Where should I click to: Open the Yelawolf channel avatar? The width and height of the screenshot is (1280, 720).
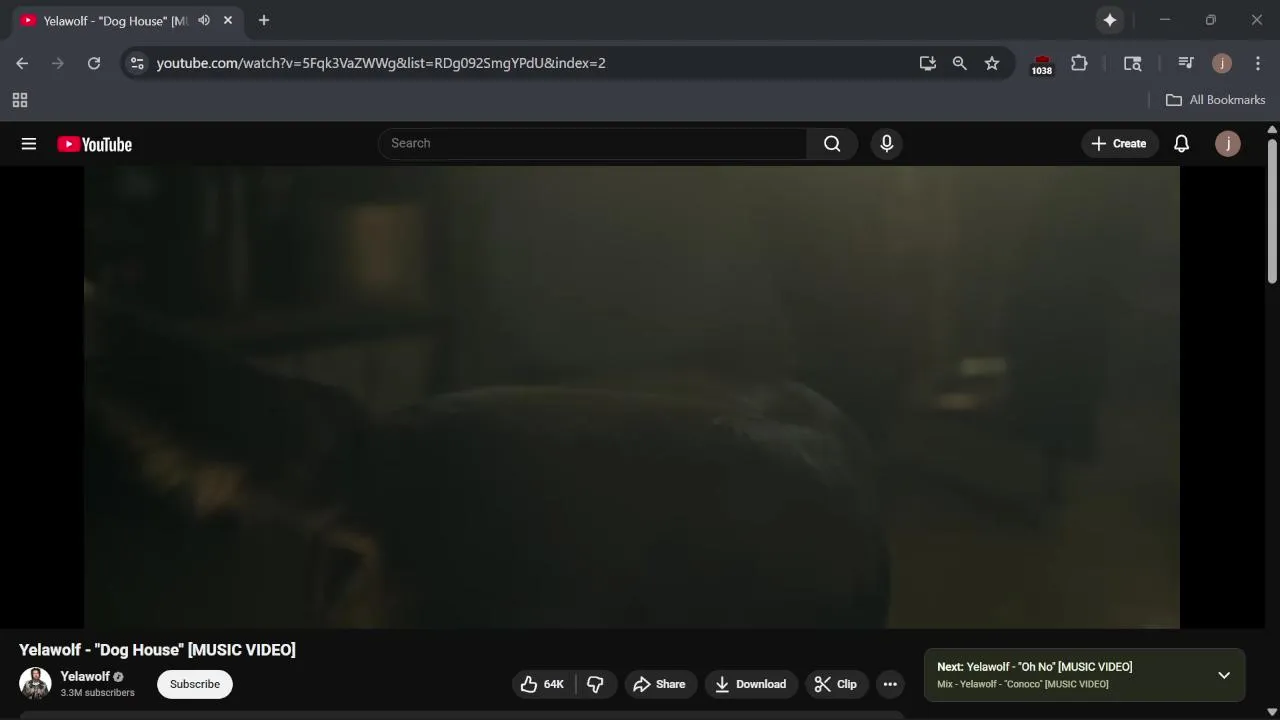click(35, 684)
